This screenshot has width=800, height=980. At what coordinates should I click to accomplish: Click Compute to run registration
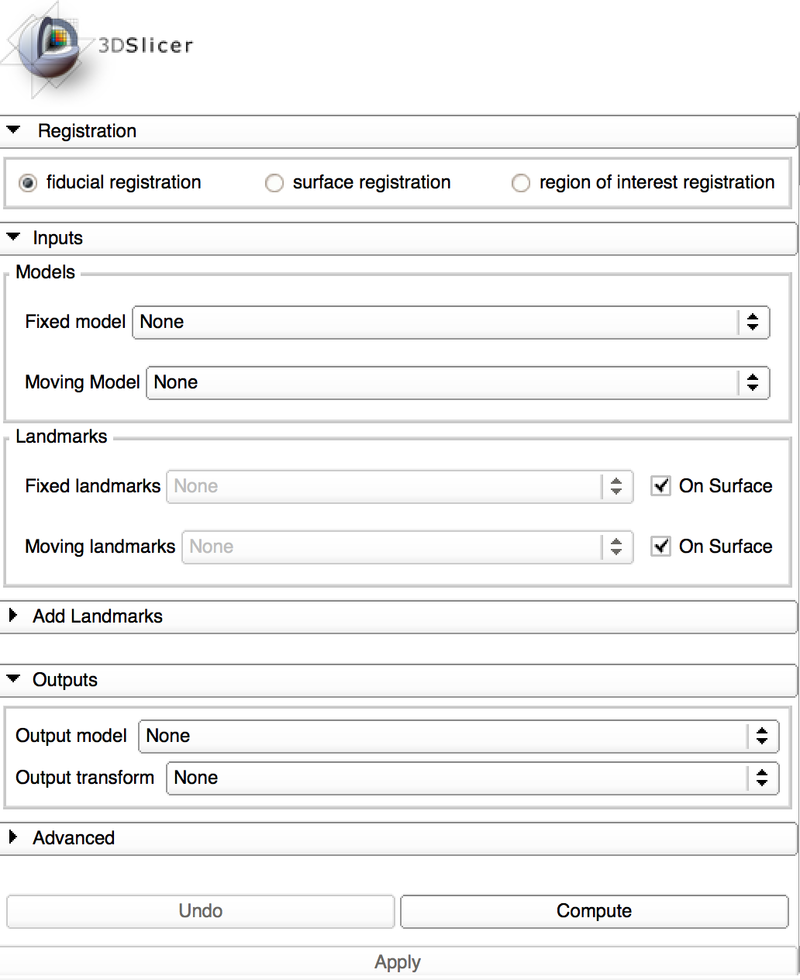594,911
